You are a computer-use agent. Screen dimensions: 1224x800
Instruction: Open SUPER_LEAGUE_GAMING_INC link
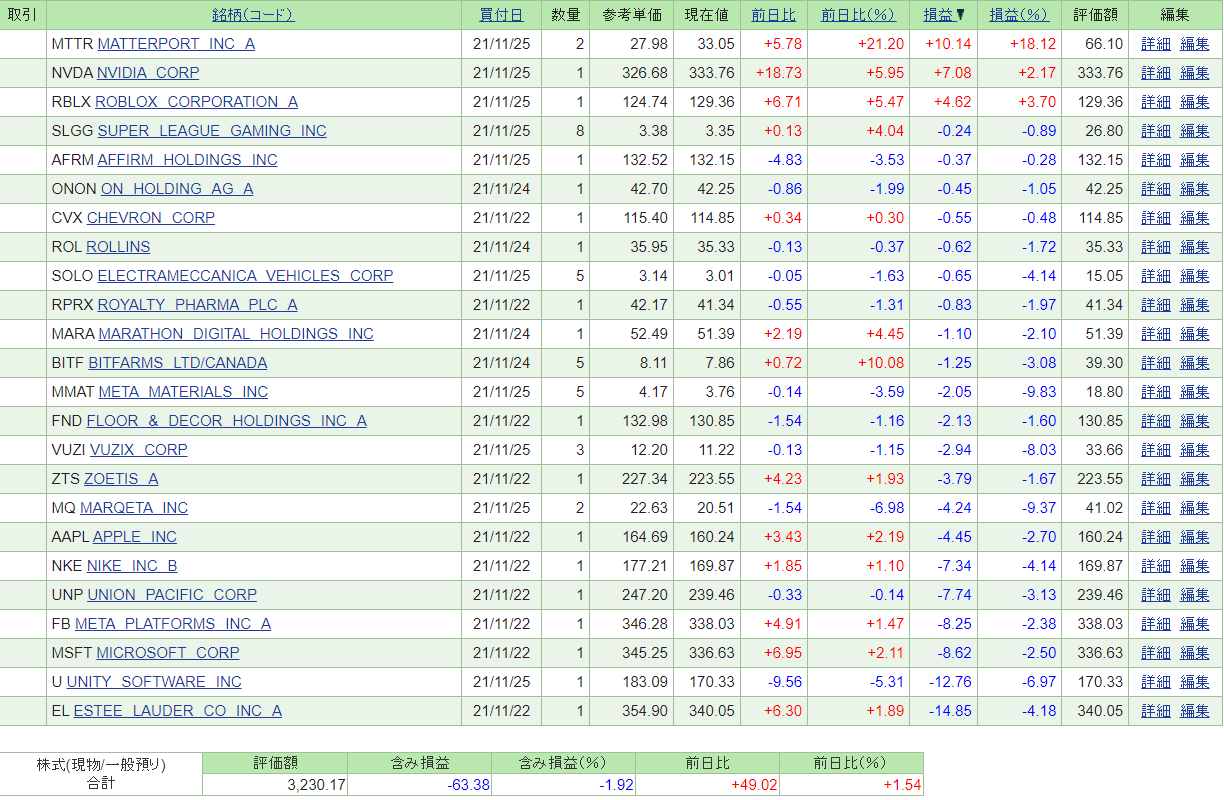pos(212,131)
